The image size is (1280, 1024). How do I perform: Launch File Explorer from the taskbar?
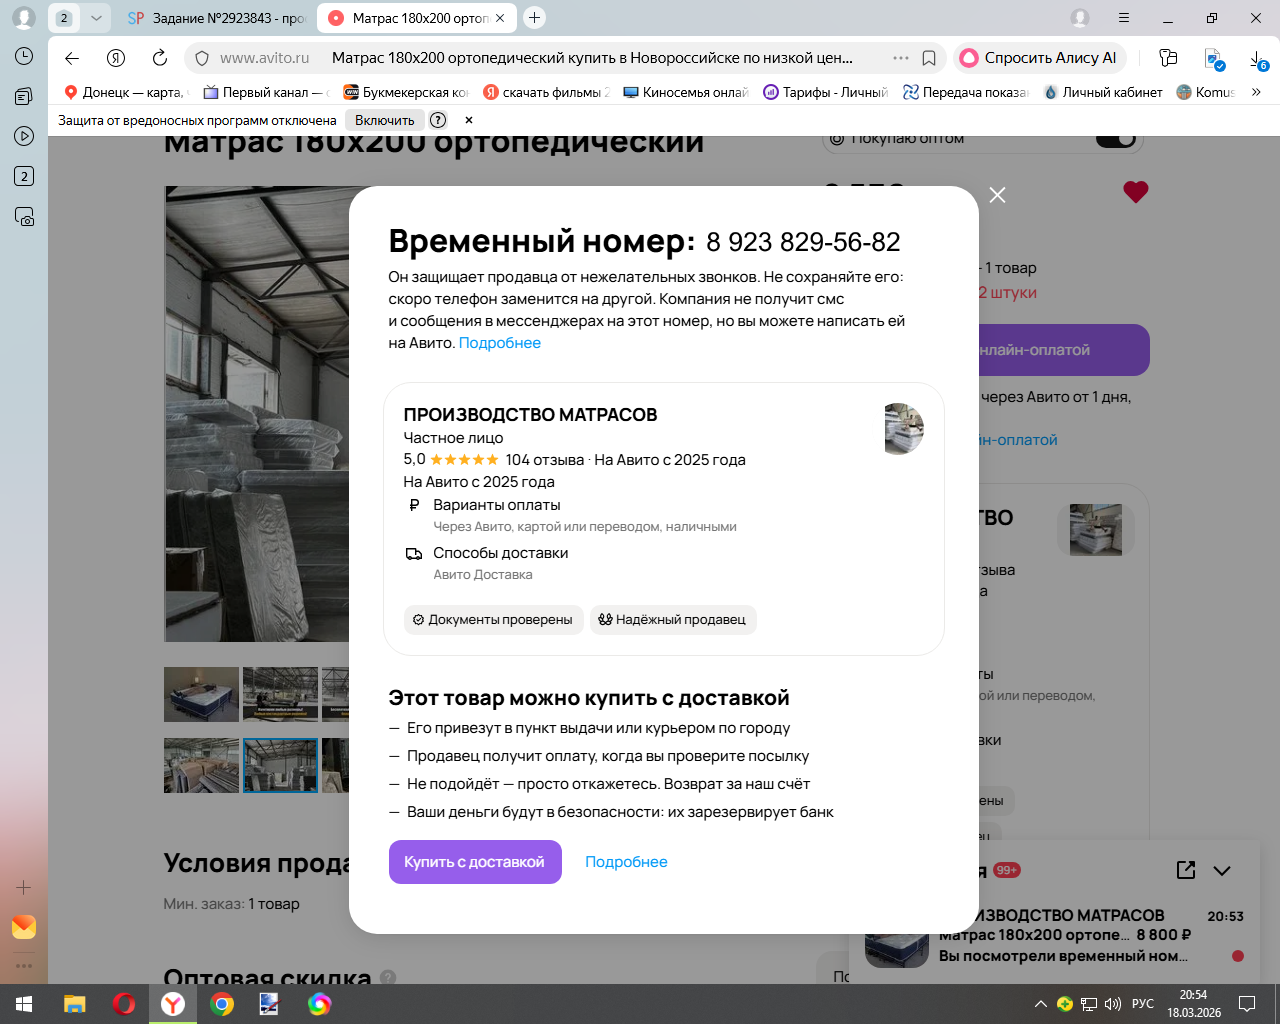point(75,1004)
